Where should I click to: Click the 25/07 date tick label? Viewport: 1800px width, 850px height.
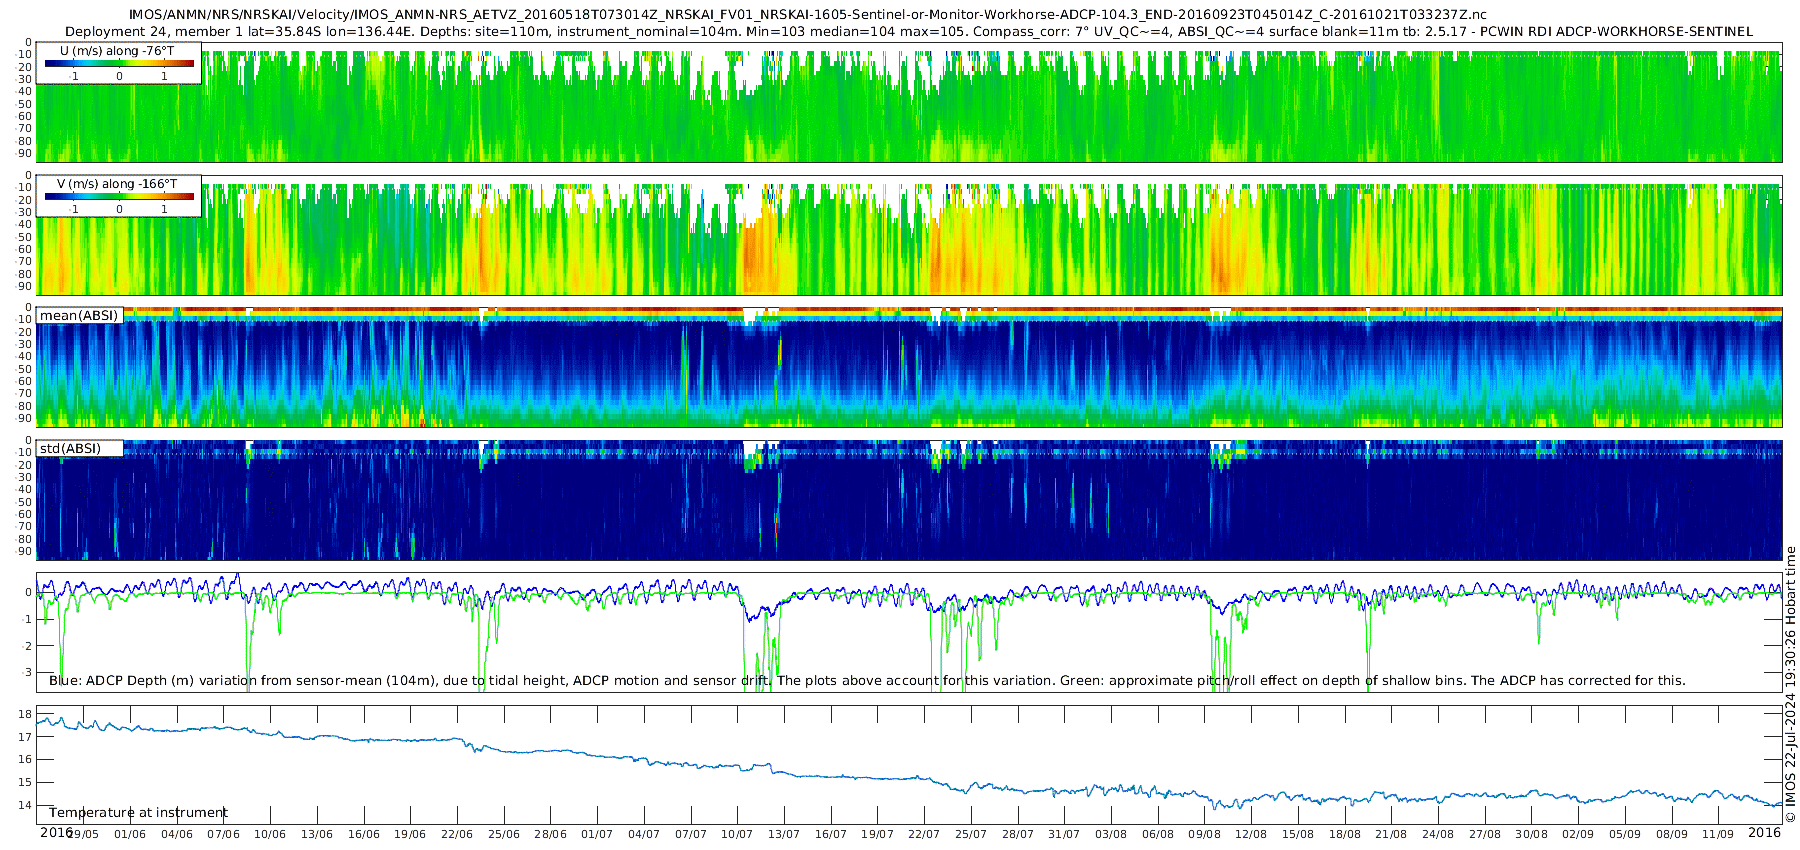pyautogui.click(x=971, y=834)
